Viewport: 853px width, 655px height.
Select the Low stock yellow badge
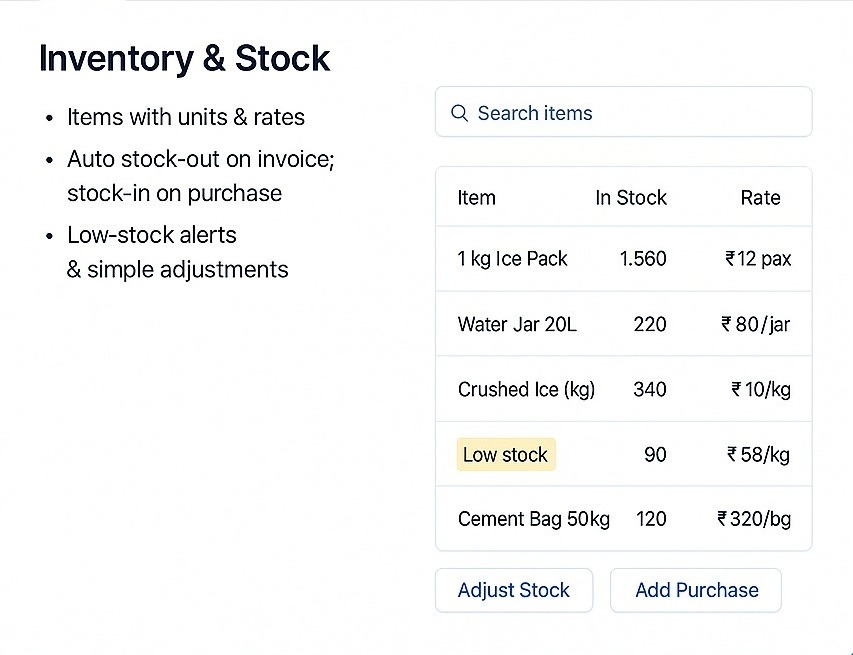click(x=506, y=454)
